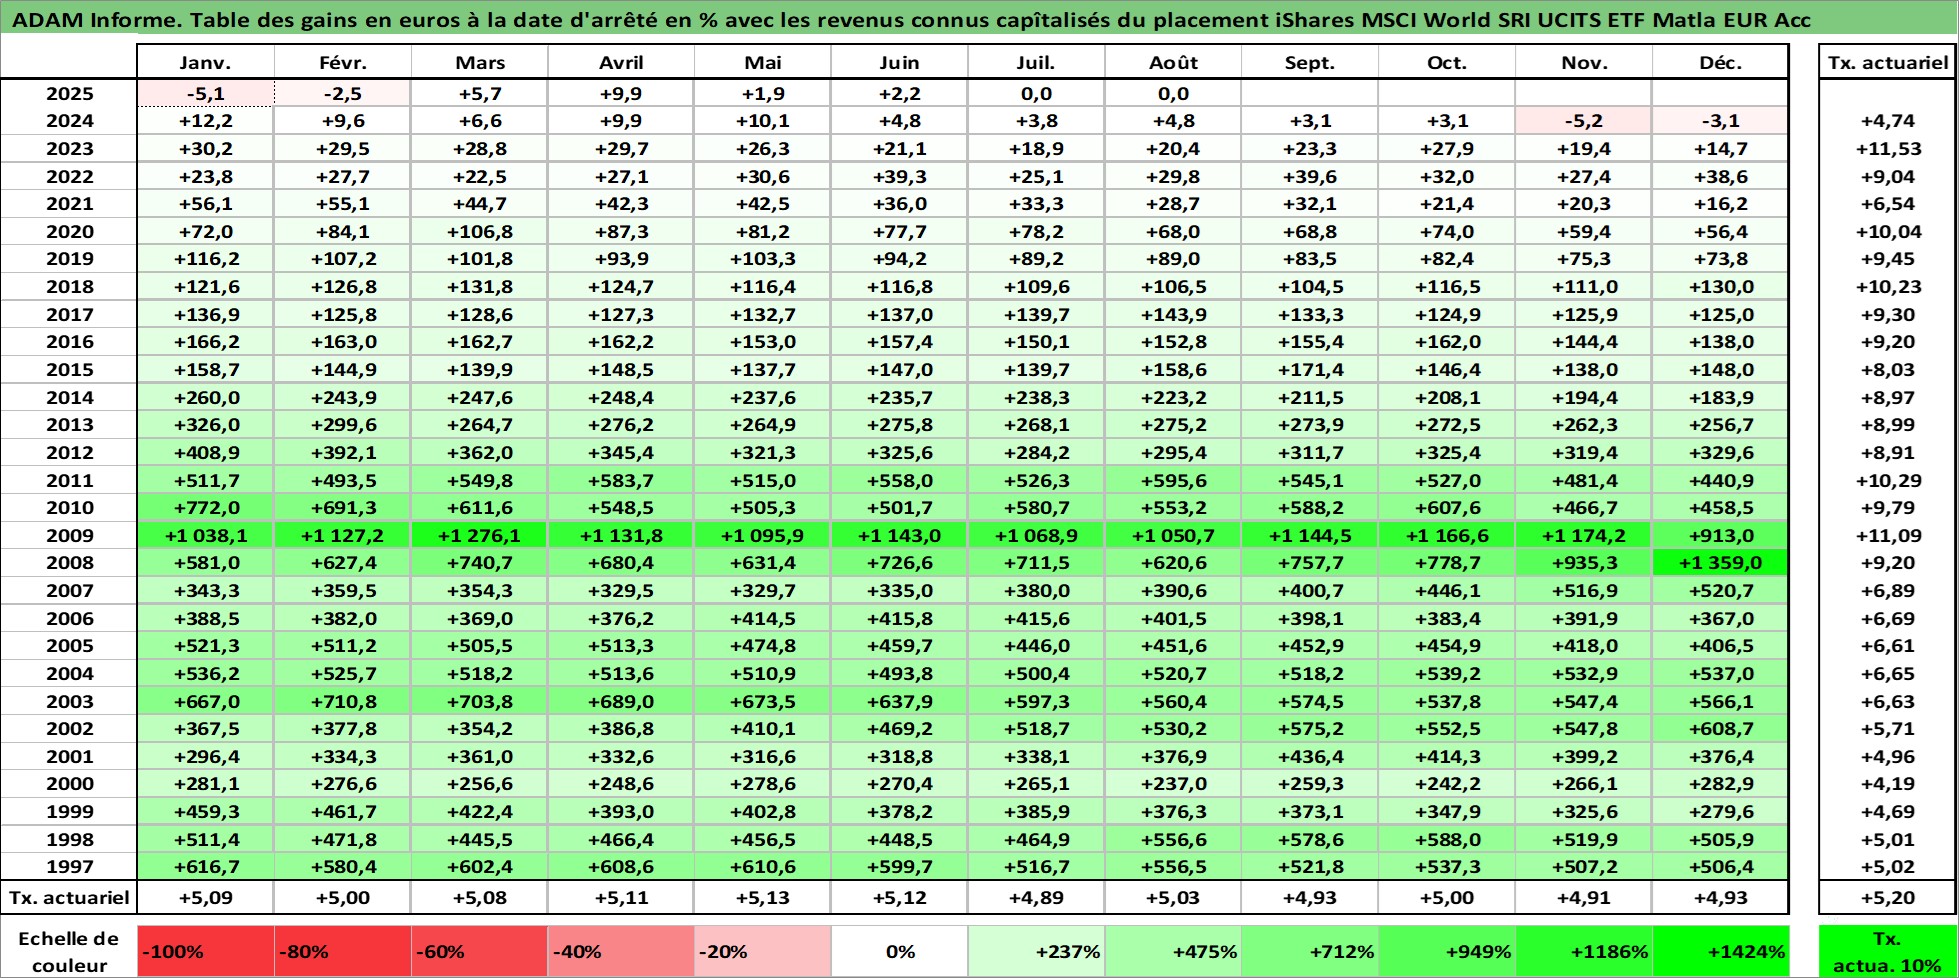Click the +475% green scale swatch
The height and width of the screenshot is (978, 1959).
click(x=1173, y=952)
